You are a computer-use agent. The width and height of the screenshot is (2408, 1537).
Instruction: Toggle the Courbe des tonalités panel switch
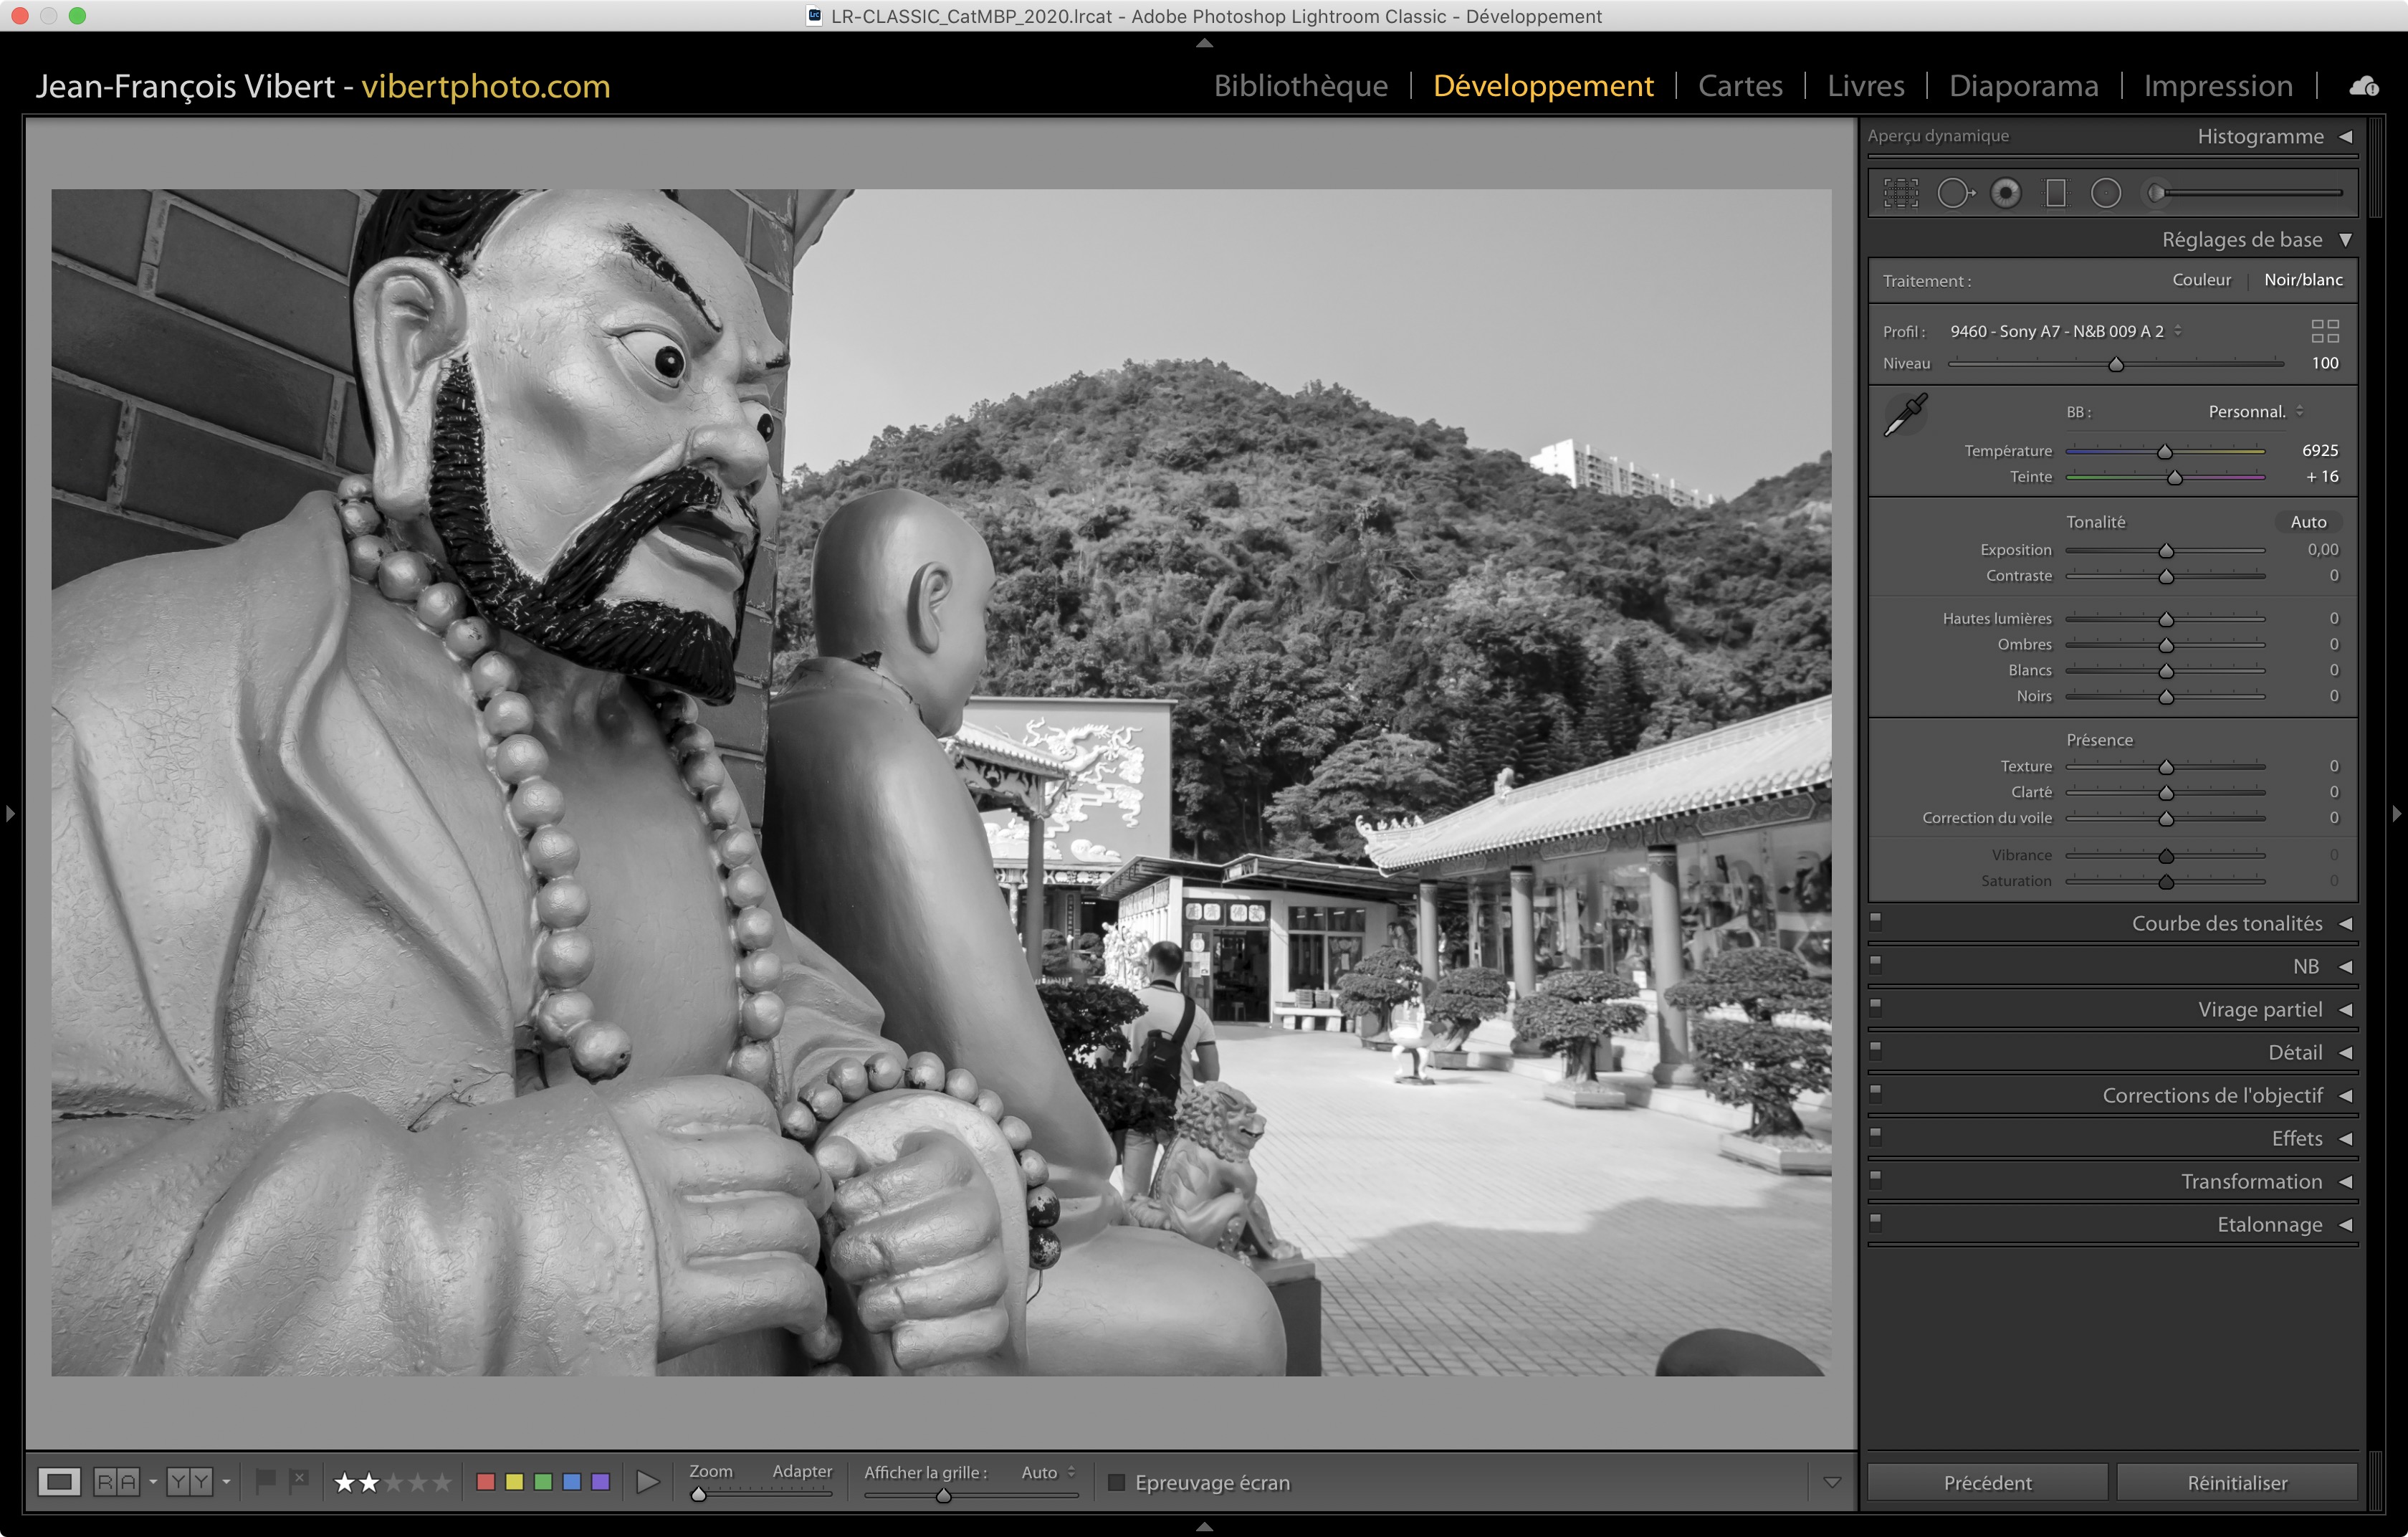coord(1876,921)
